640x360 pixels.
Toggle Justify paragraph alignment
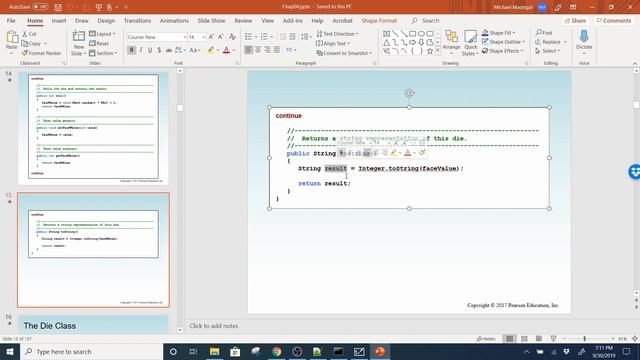coord(277,50)
